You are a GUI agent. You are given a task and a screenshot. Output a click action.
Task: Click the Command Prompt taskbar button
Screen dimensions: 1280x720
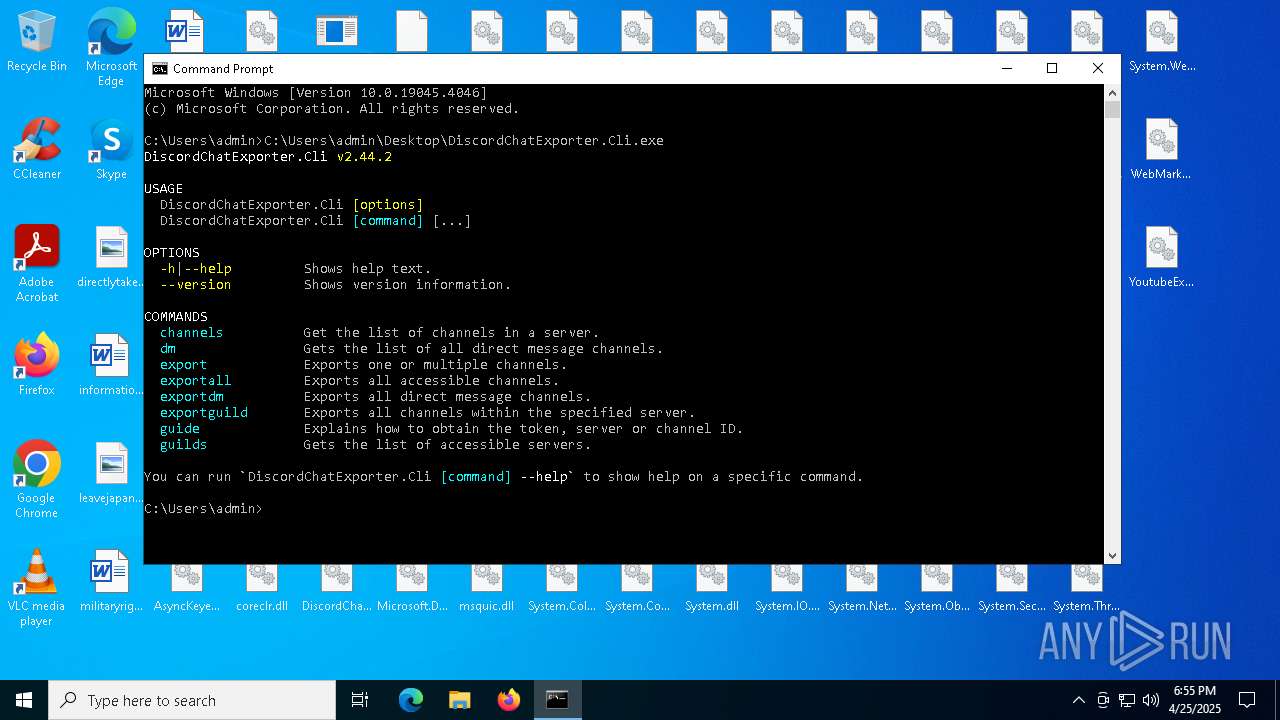click(557, 700)
